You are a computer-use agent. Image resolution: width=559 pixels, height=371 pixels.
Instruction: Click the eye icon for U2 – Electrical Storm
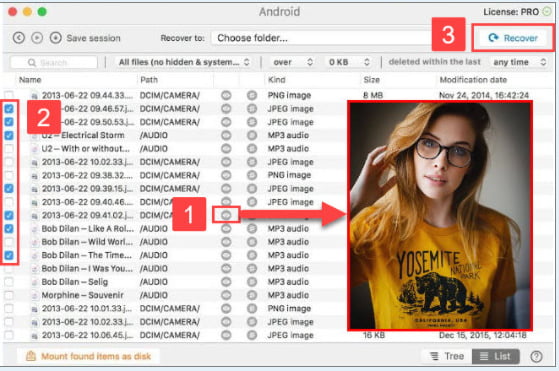(226, 135)
